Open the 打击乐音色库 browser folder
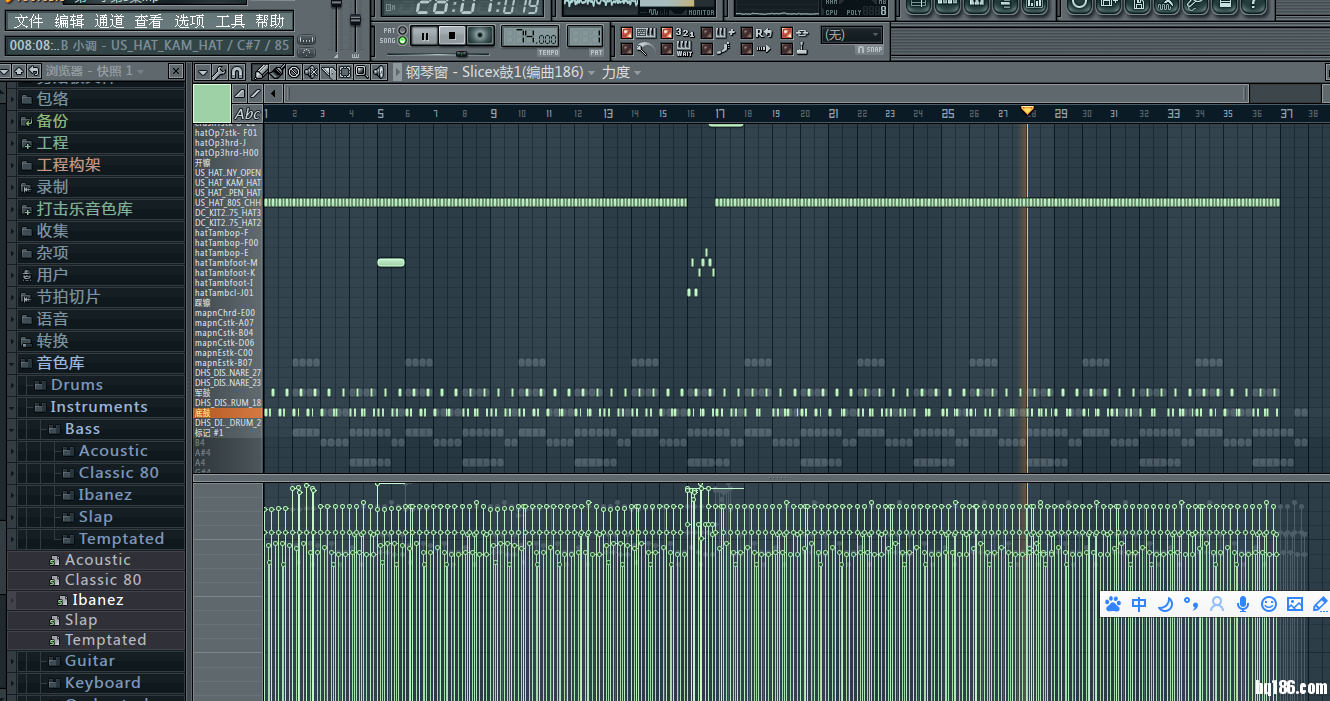This screenshot has width=1330, height=701. tap(84, 209)
